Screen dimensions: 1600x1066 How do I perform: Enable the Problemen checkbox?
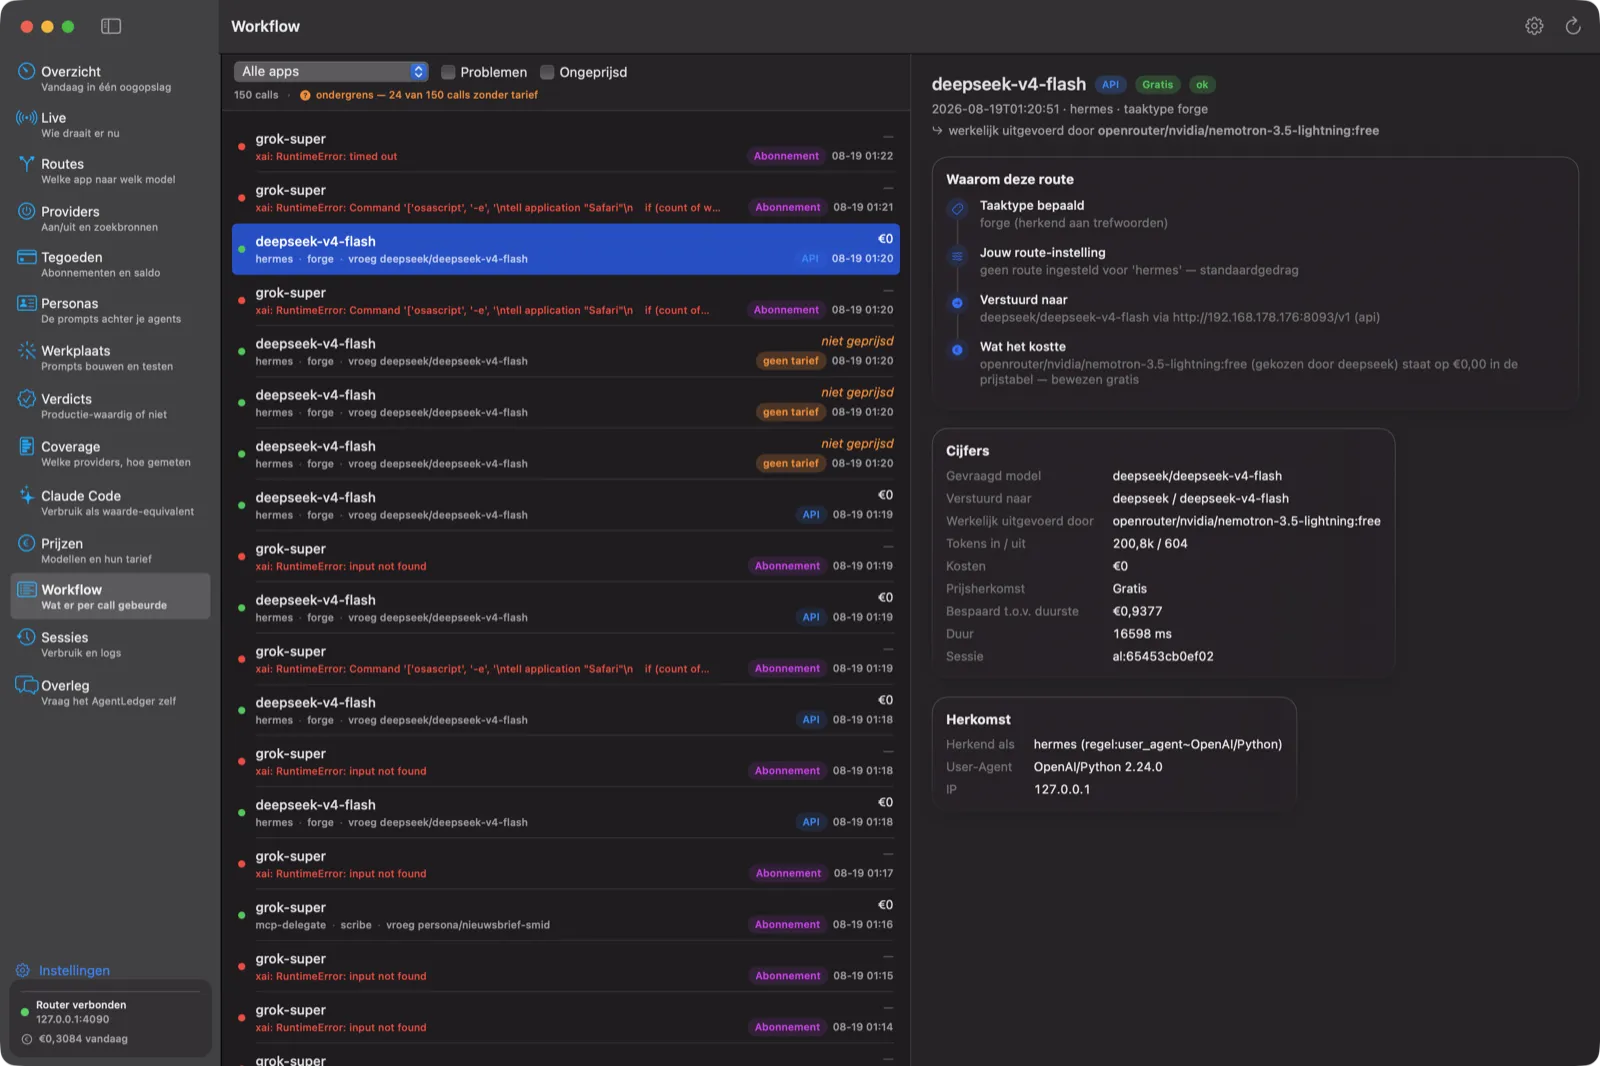[x=448, y=72]
